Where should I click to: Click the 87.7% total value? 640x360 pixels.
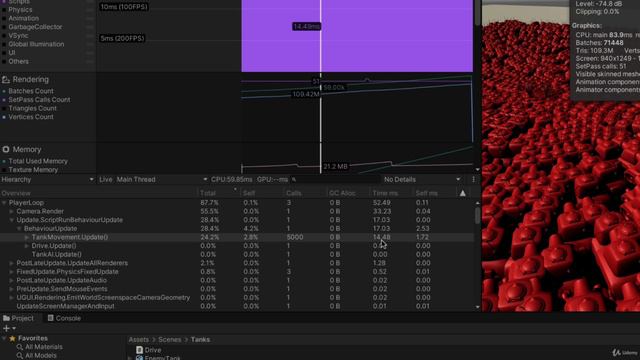coord(209,203)
